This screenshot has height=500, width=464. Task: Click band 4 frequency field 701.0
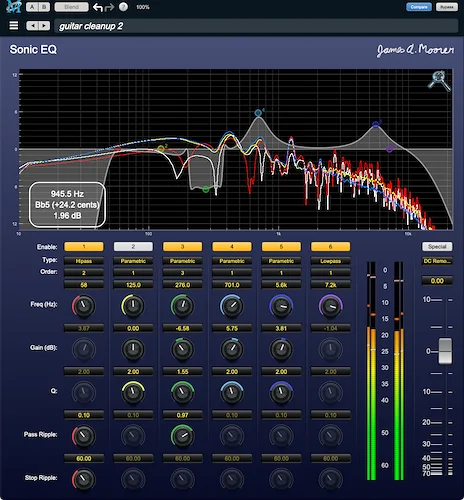(232, 285)
